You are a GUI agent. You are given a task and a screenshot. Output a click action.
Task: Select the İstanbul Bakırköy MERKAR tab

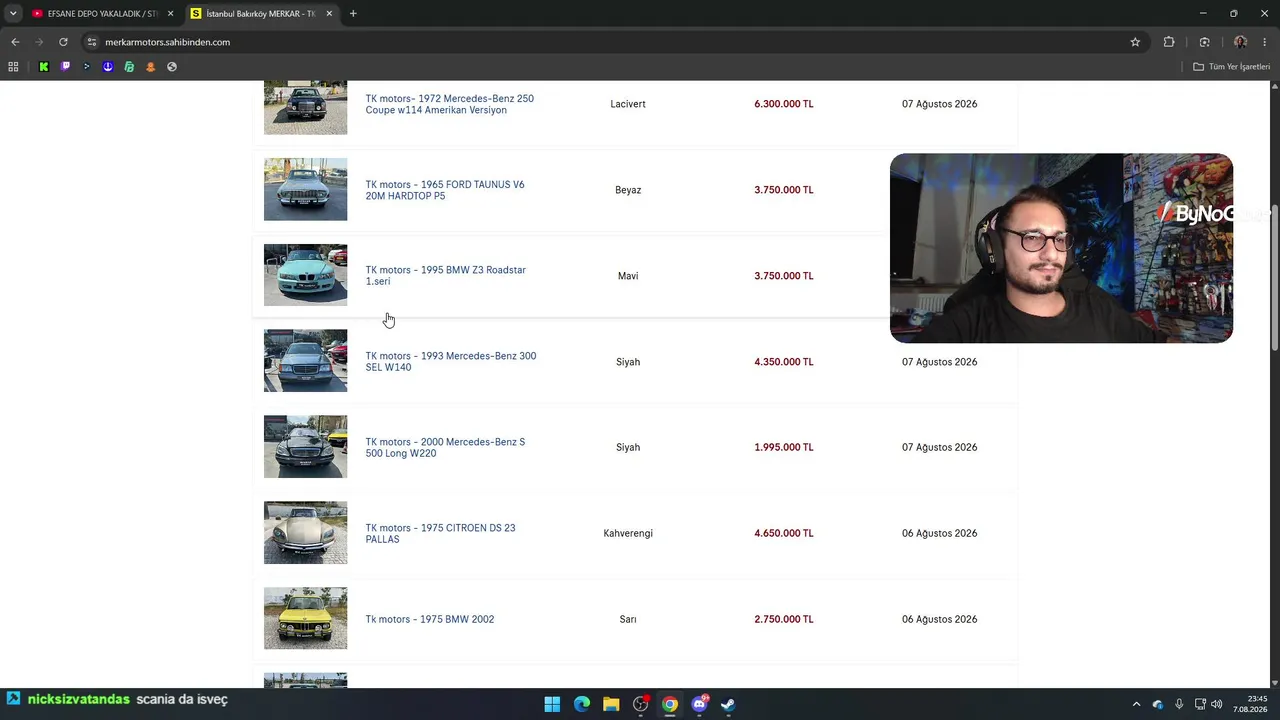(x=261, y=14)
